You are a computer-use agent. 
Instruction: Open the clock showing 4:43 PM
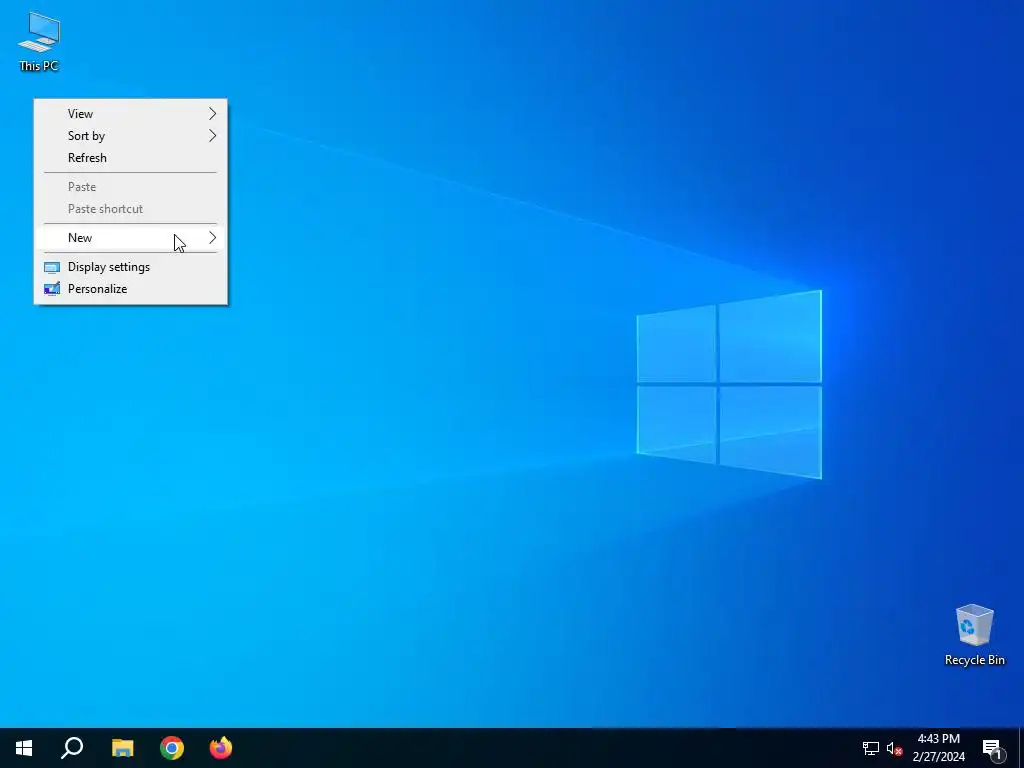coord(938,739)
